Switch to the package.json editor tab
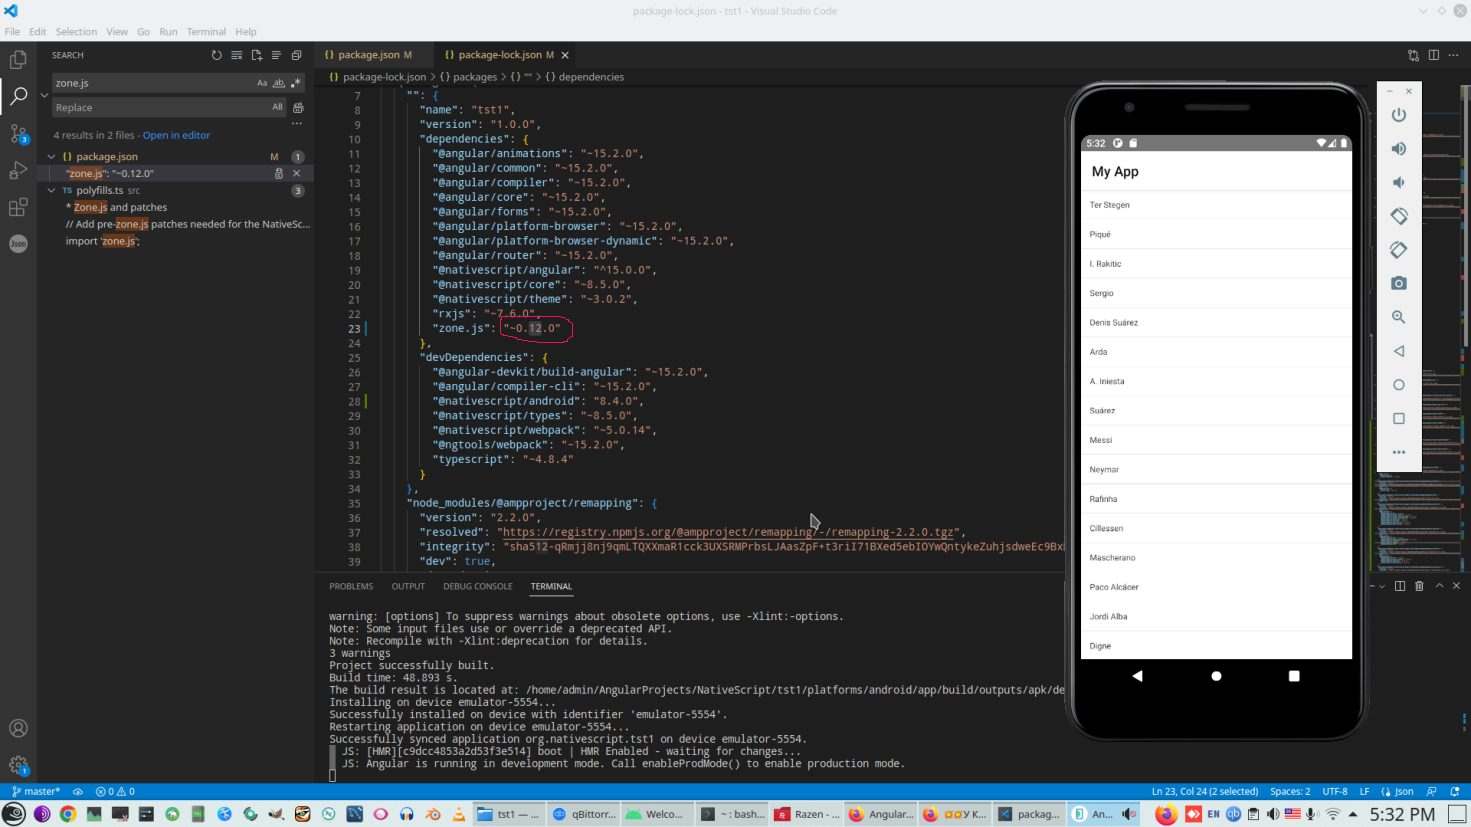The height and width of the screenshot is (827, 1471). [373, 54]
